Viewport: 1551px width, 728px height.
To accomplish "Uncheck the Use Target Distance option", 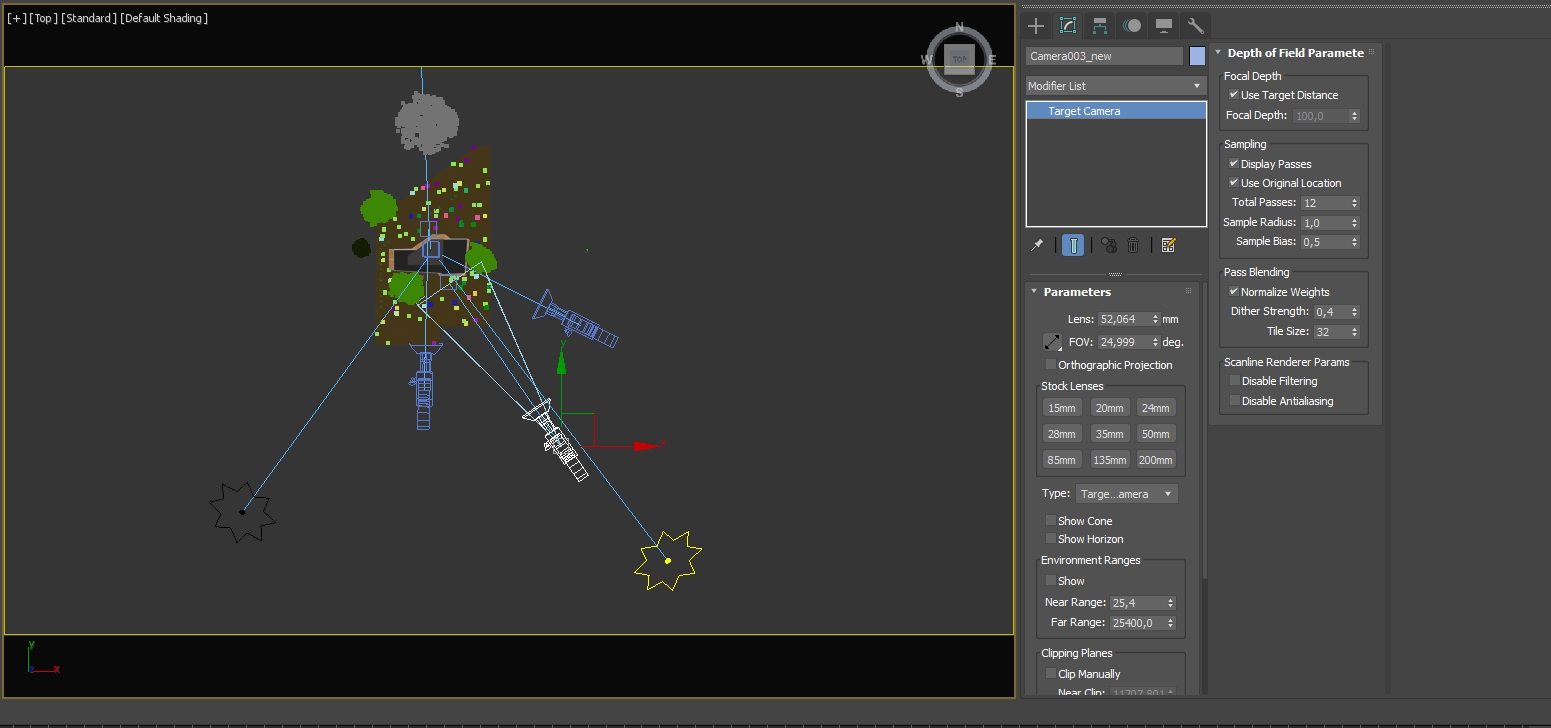I will coord(1234,95).
